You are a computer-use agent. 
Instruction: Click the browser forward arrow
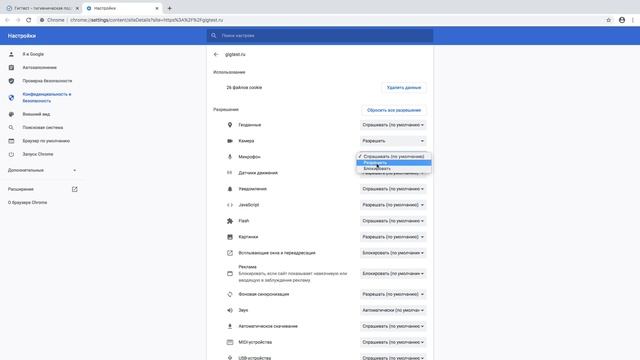[18, 20]
